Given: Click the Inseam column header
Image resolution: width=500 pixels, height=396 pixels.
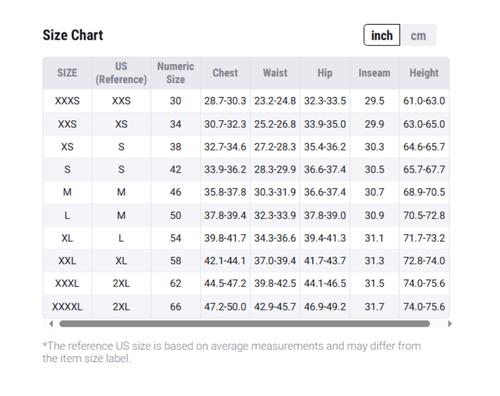Looking at the screenshot, I should (x=374, y=73).
